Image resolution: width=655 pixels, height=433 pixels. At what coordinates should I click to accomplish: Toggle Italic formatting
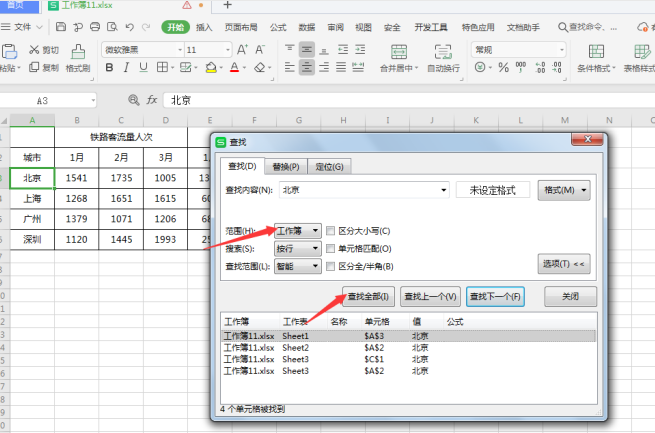(x=126, y=67)
